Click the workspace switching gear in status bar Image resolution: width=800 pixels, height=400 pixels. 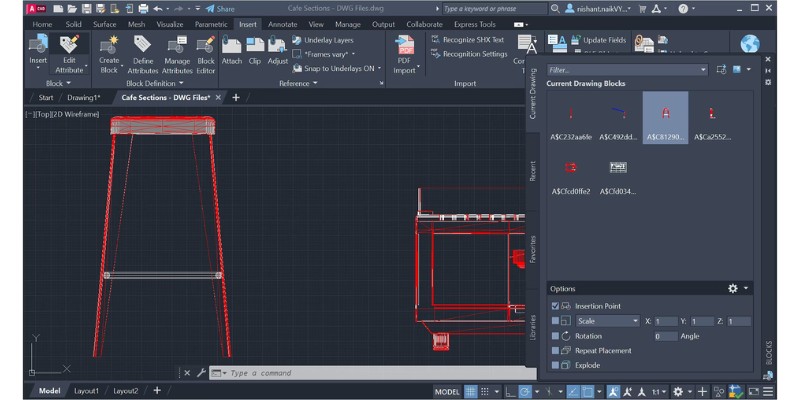(x=678, y=392)
